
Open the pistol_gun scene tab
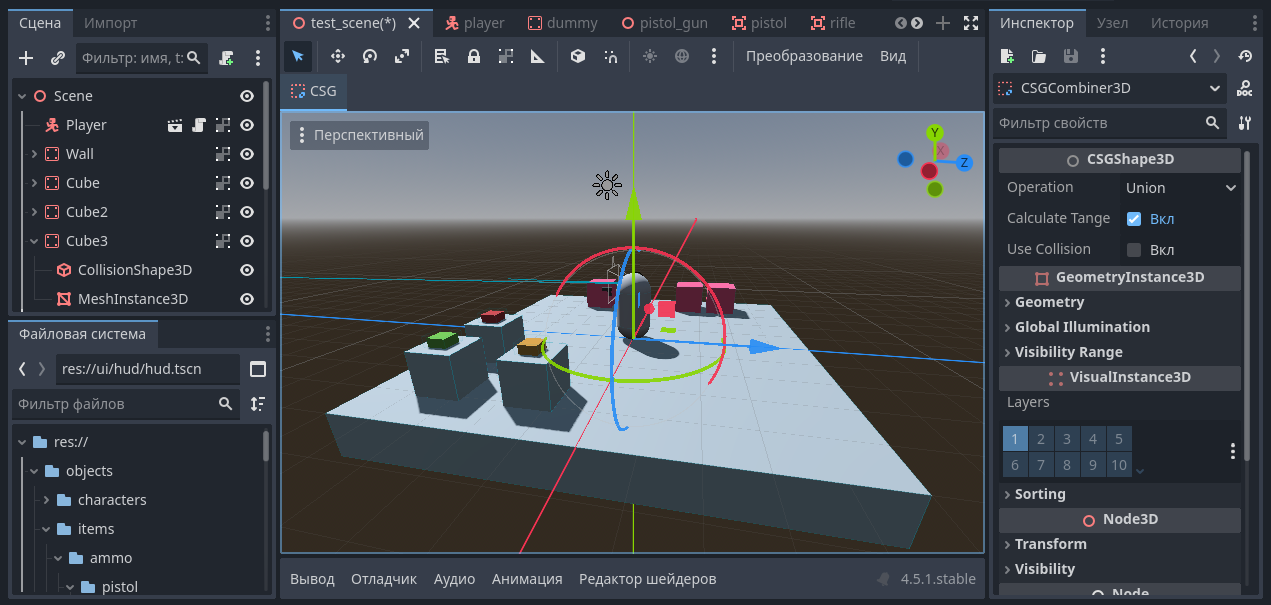pos(667,23)
